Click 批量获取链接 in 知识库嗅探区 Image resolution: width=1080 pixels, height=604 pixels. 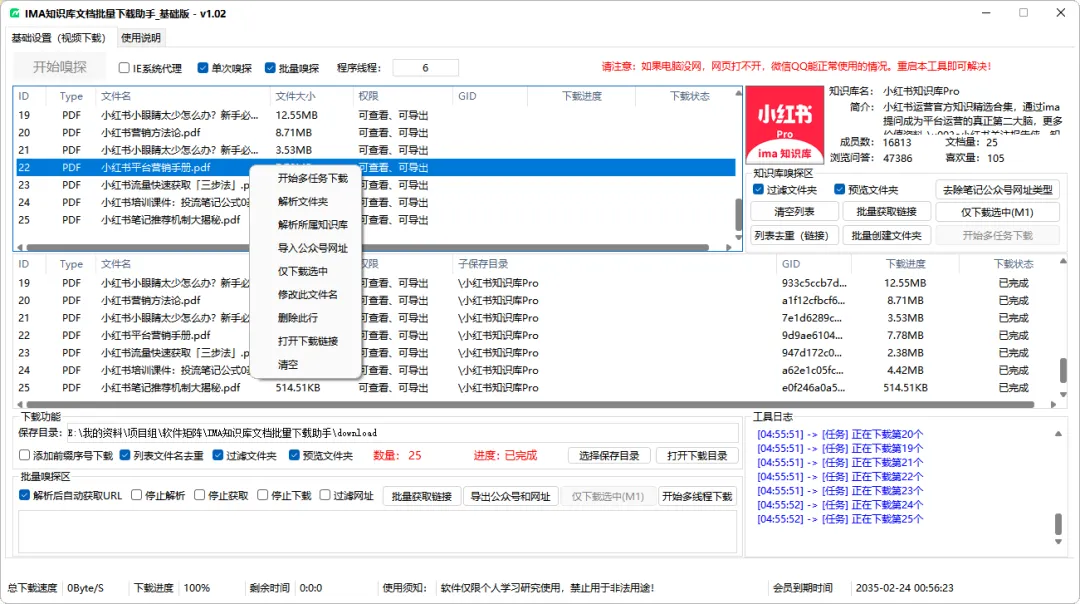coord(886,212)
